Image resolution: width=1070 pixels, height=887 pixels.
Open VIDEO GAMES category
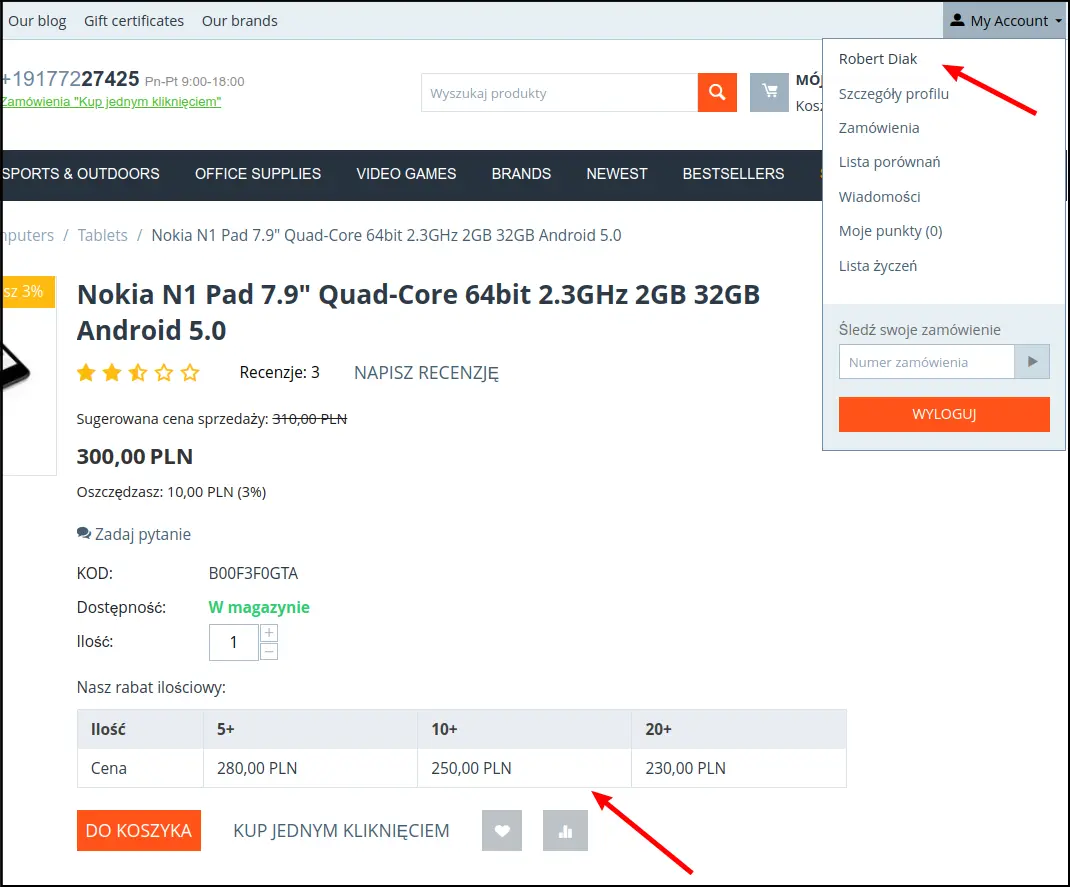[406, 174]
